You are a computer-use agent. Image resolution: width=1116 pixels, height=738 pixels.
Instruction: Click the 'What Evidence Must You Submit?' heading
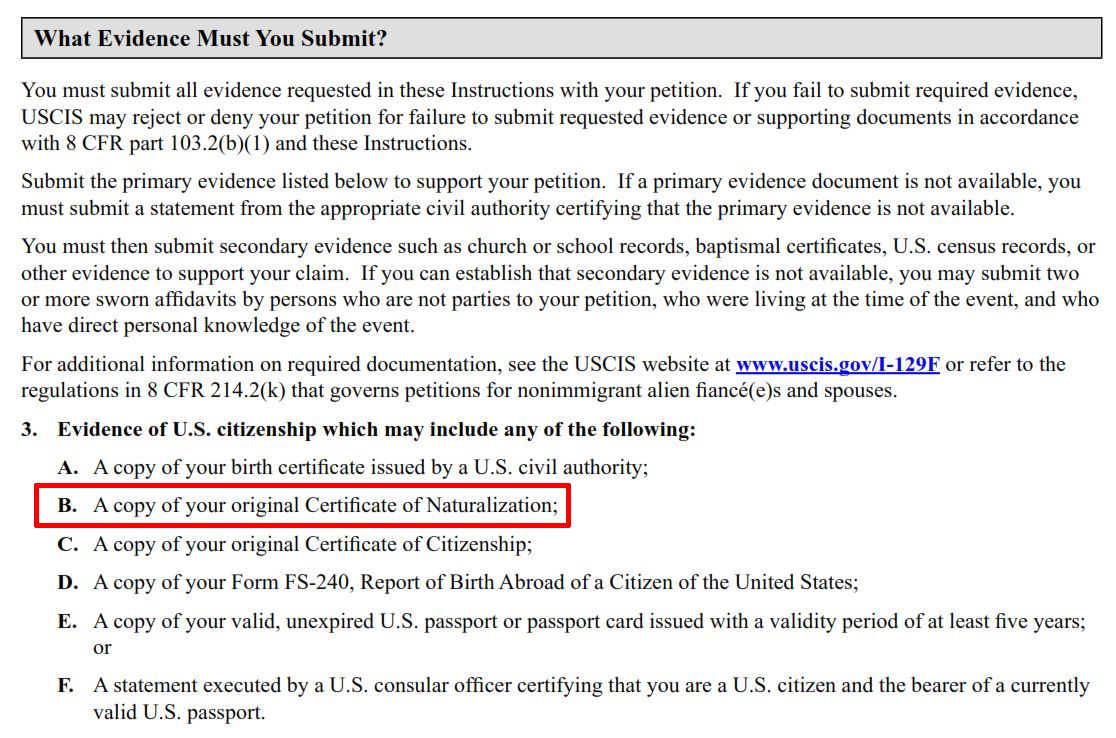click(211, 38)
